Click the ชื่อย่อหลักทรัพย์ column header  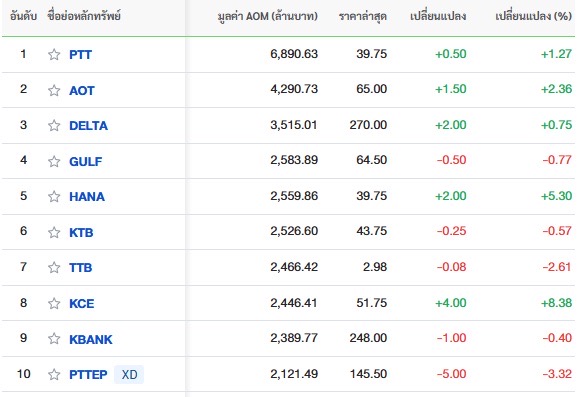[84, 16]
